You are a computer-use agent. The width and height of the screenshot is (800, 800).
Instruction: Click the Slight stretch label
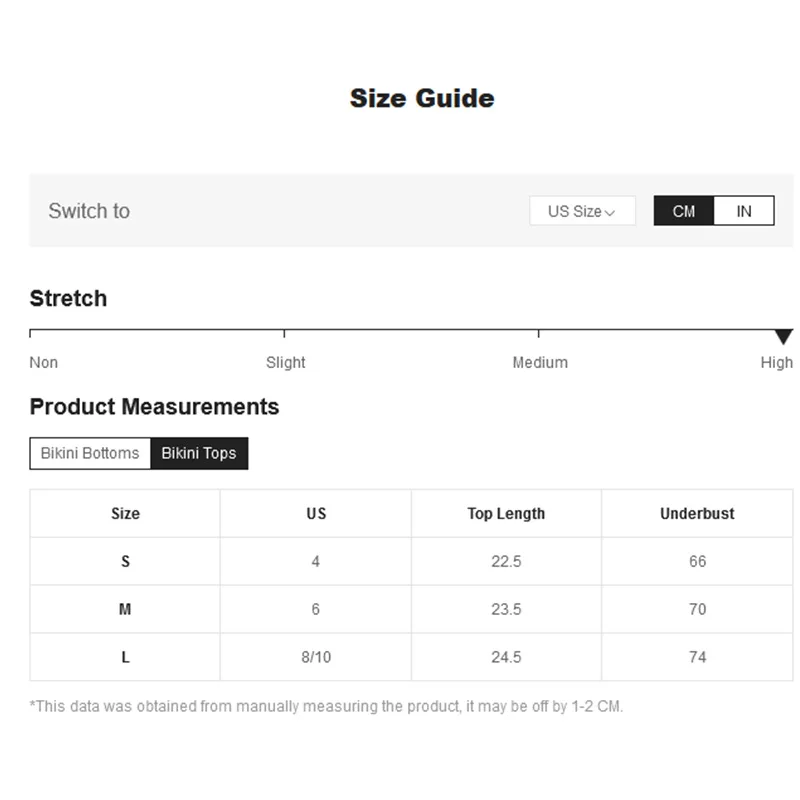pos(286,362)
